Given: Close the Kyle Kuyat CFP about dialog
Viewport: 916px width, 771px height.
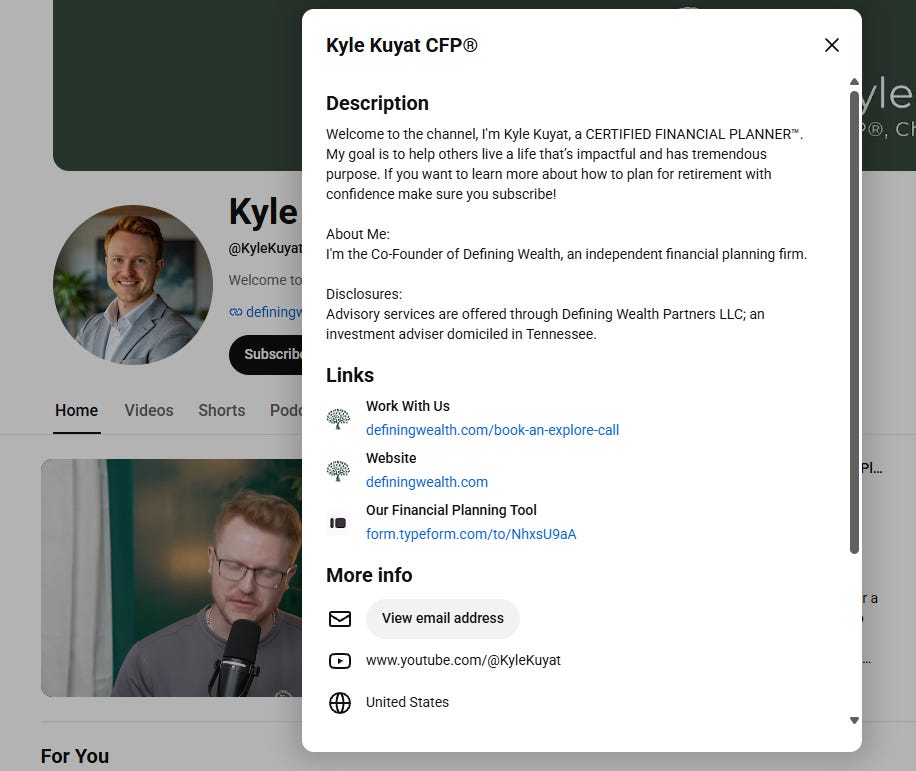Looking at the screenshot, I should coord(831,45).
